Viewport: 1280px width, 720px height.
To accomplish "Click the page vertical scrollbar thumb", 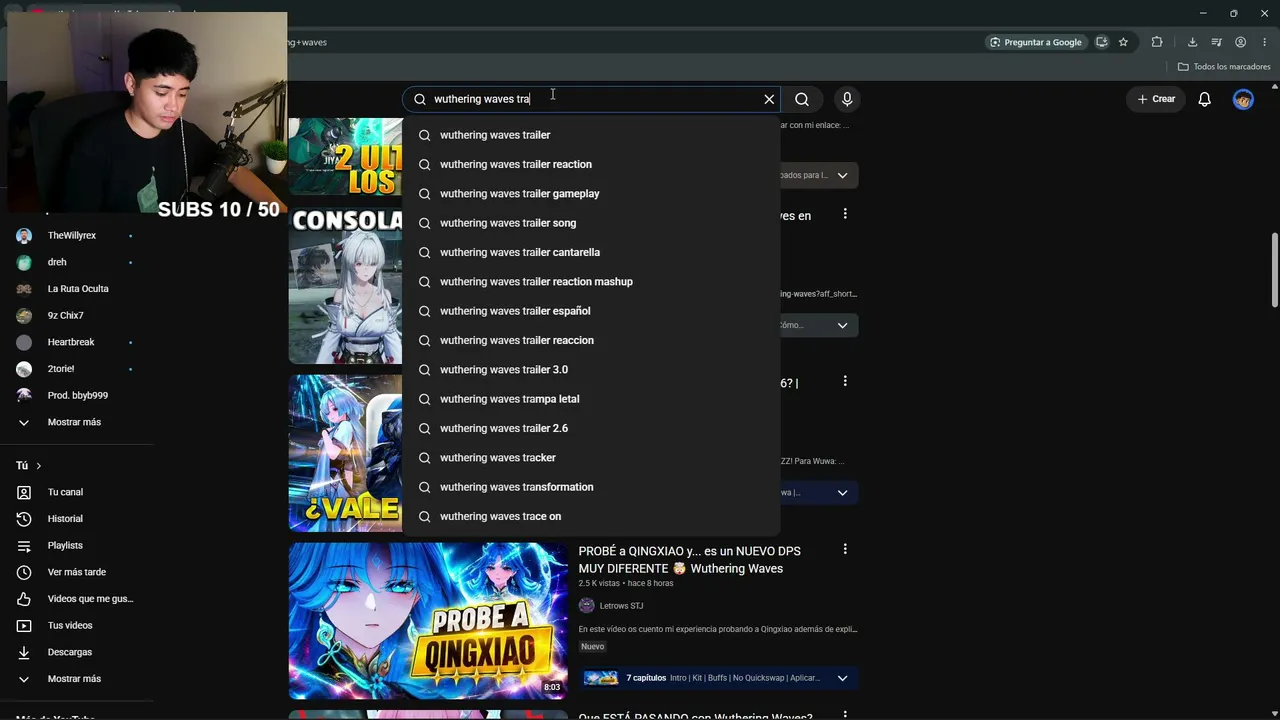I will (x=1275, y=270).
